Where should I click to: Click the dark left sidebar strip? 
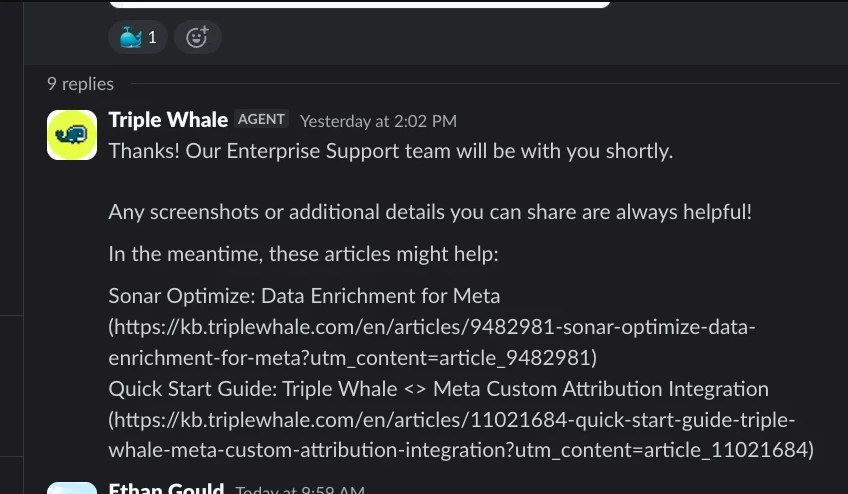(x=11, y=247)
